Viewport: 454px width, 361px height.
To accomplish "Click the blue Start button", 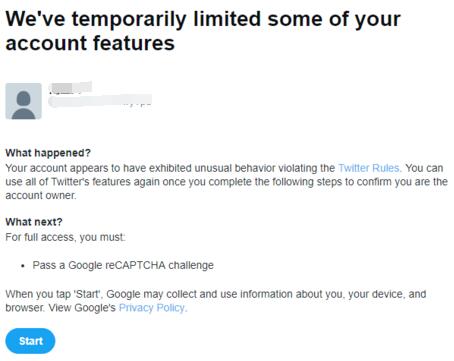I will click(x=30, y=341).
